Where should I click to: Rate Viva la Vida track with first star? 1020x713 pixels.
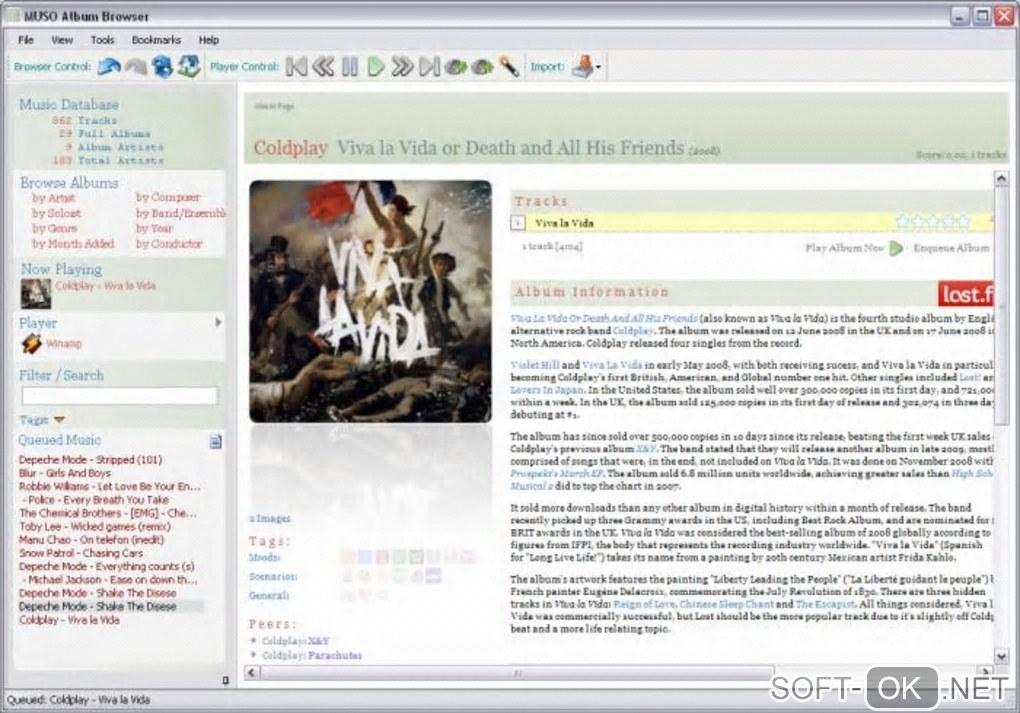(903, 222)
